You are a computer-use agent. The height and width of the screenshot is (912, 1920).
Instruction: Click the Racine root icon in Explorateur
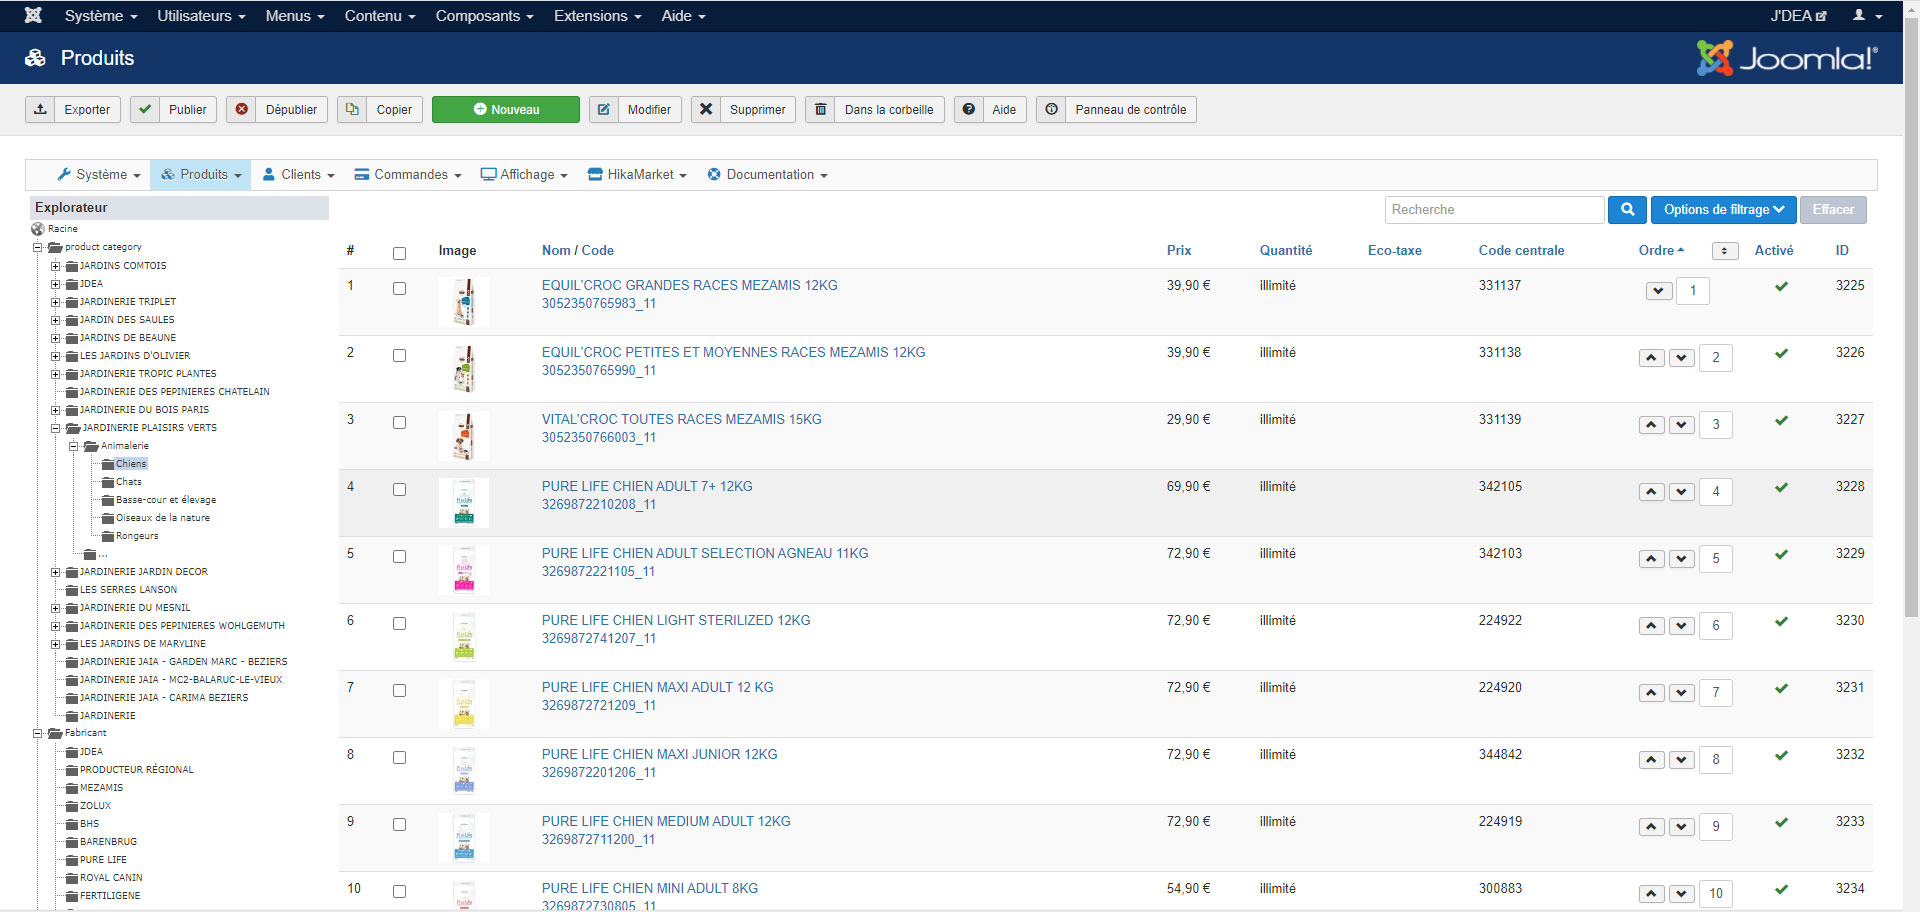(38, 229)
